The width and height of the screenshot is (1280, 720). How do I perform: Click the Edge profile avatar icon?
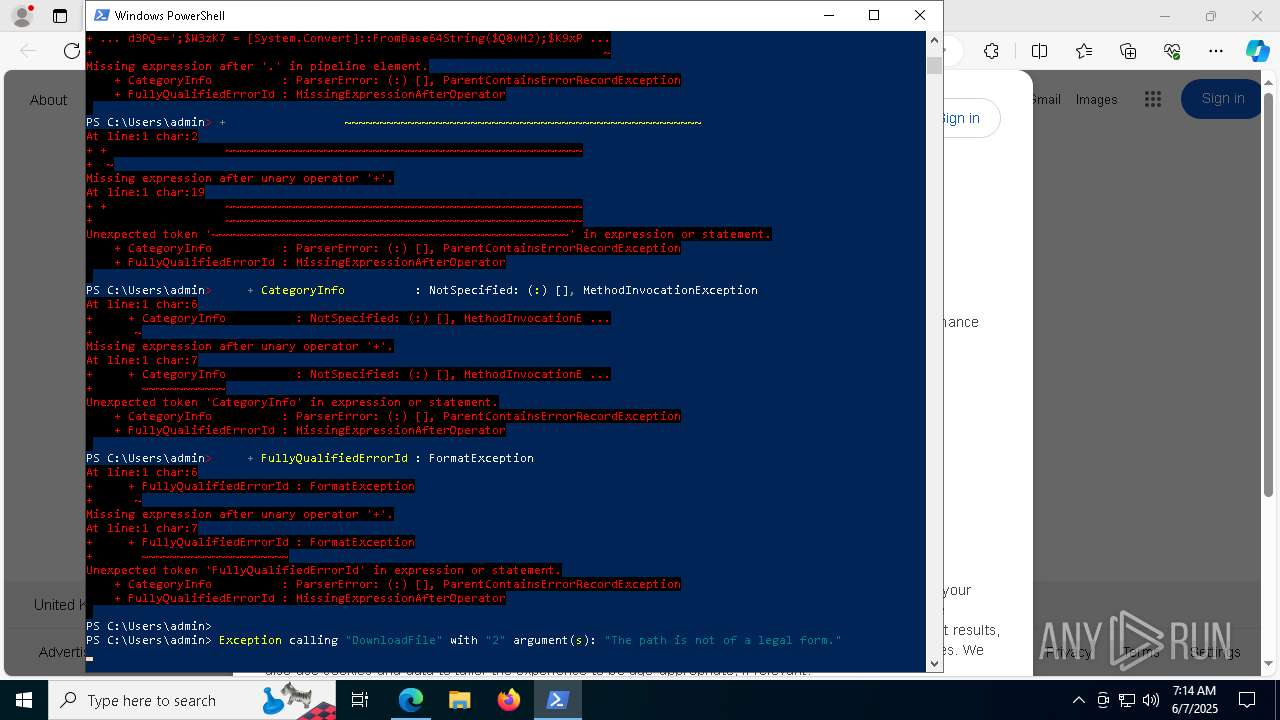pyautogui.click(x=21, y=16)
